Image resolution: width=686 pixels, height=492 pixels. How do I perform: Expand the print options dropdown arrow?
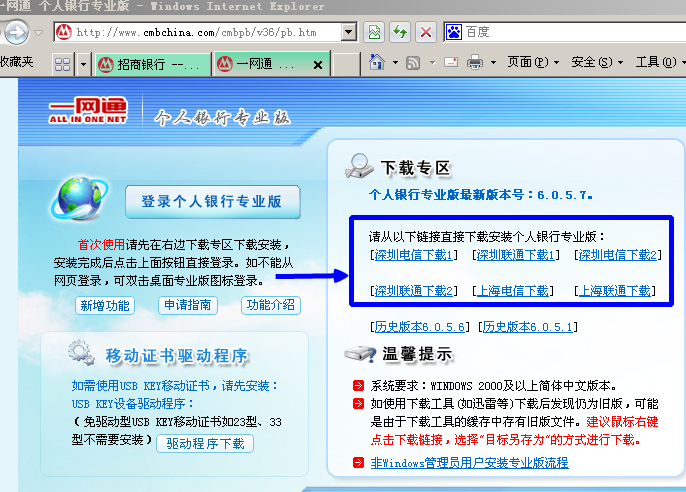pos(494,63)
